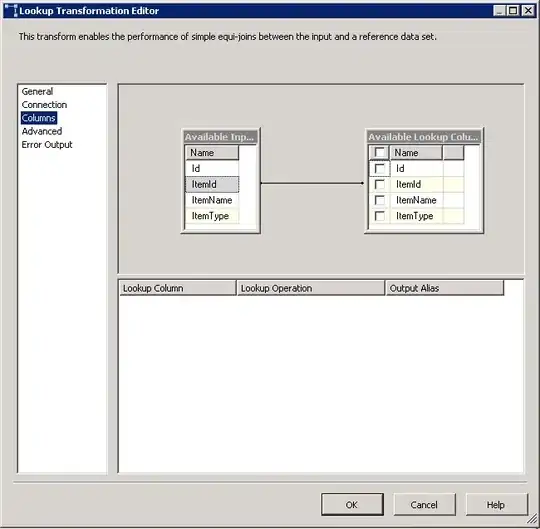Open the General page
Viewport: 540px width, 529px height.
coord(37,92)
